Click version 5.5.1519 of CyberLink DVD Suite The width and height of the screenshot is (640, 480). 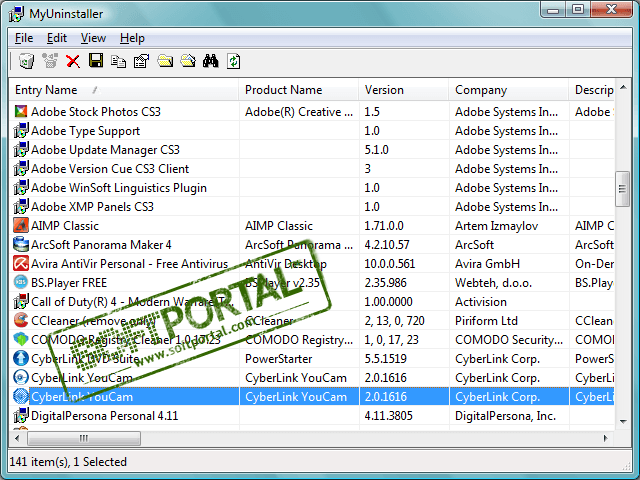click(x=385, y=359)
